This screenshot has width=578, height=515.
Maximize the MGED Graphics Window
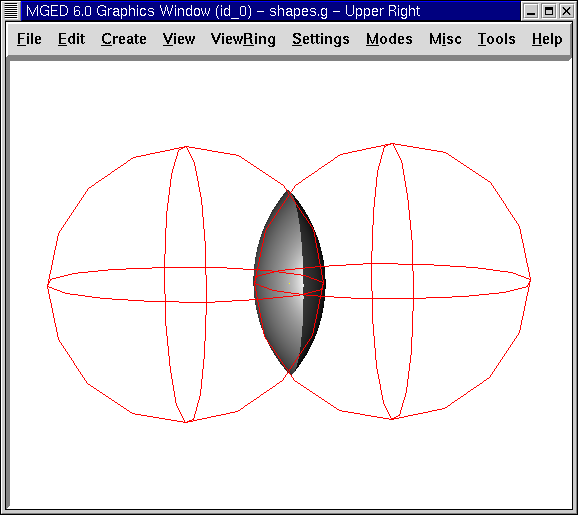(x=549, y=11)
